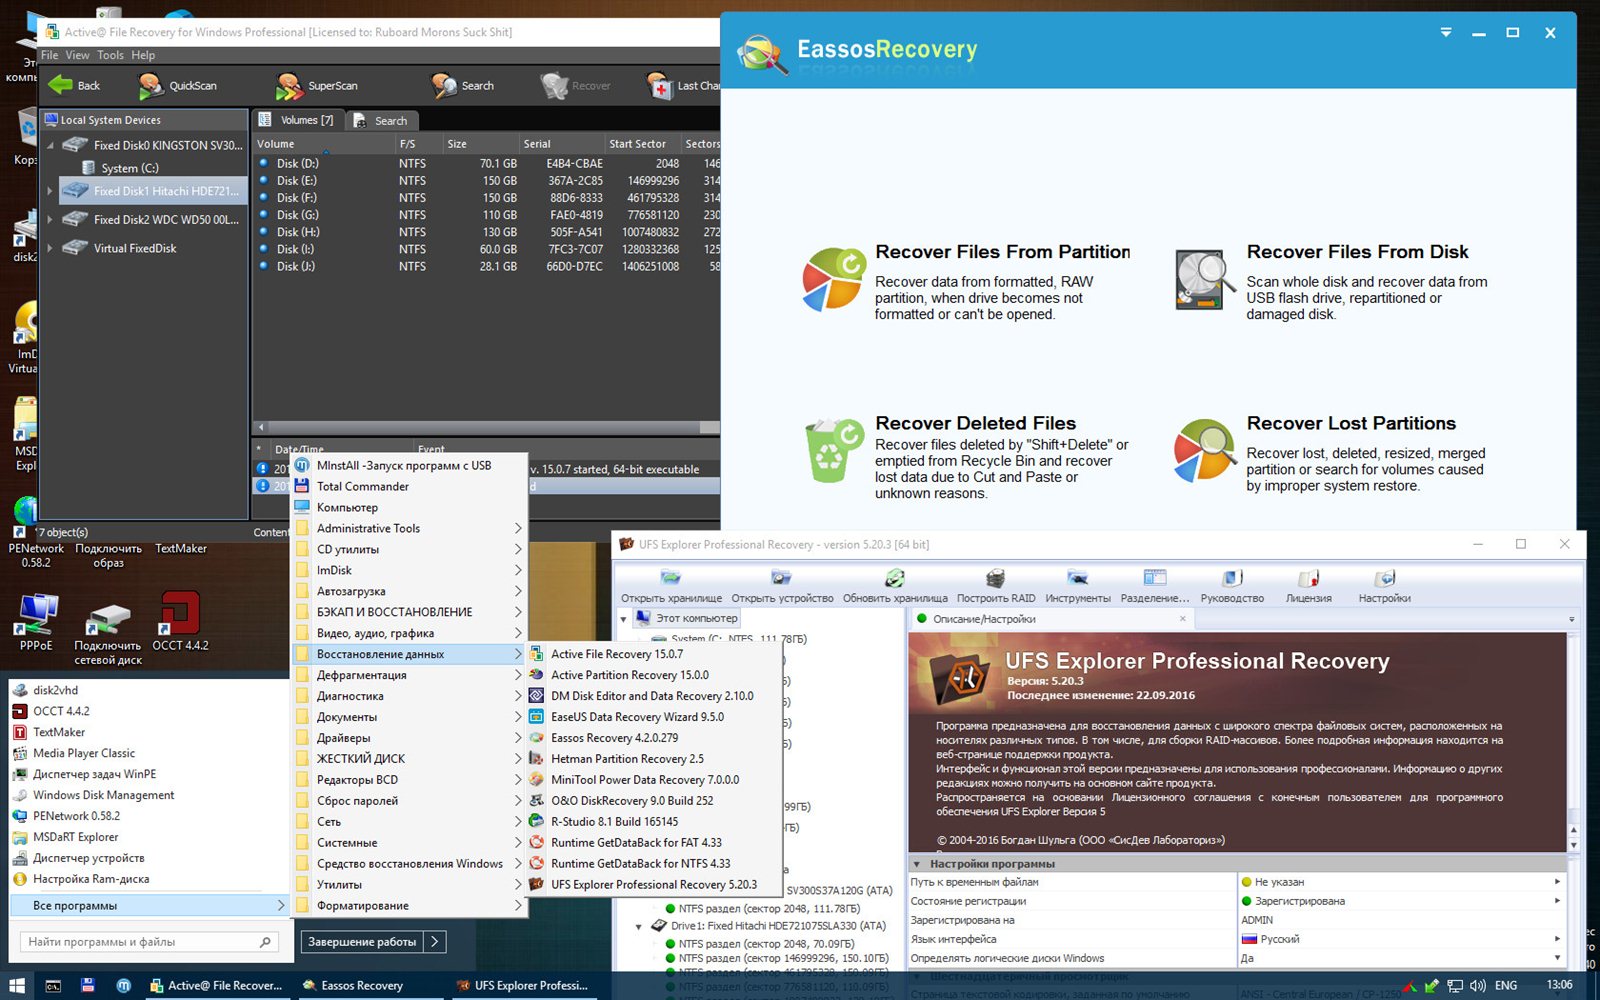Viewport: 1600px width, 1000px height.
Task: Expand Fixed Disk2 WDC tree node
Action: [49, 219]
